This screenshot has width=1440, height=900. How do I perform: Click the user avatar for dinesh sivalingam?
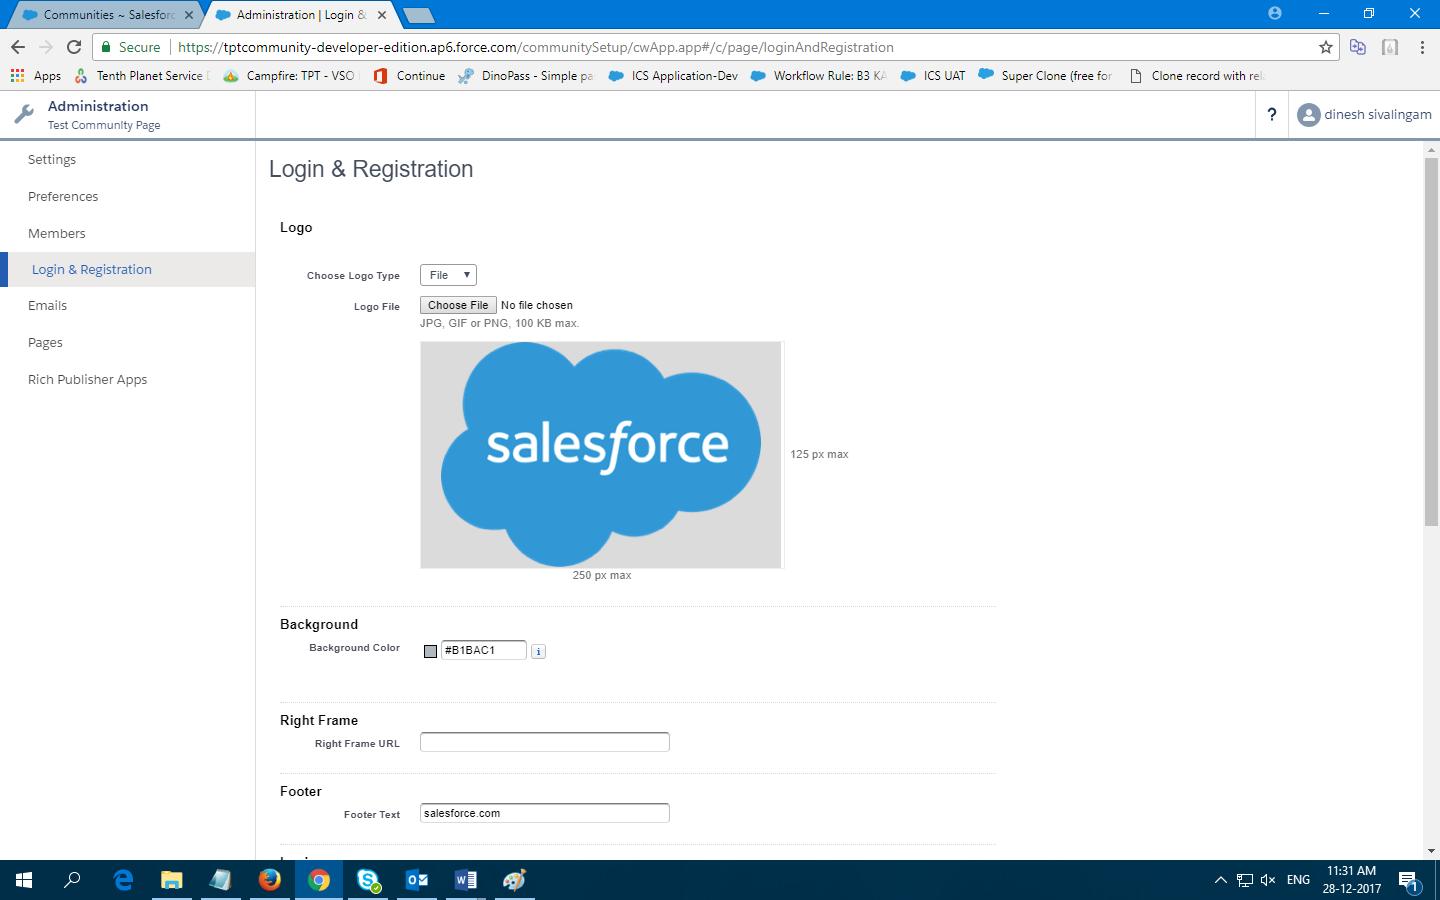pos(1308,115)
